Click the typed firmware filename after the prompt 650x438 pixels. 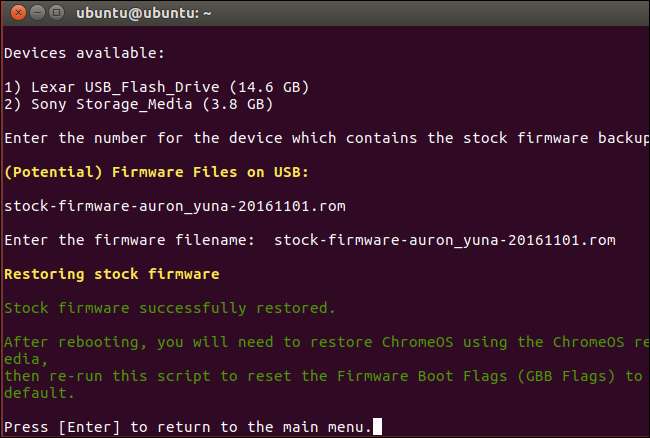(443, 239)
